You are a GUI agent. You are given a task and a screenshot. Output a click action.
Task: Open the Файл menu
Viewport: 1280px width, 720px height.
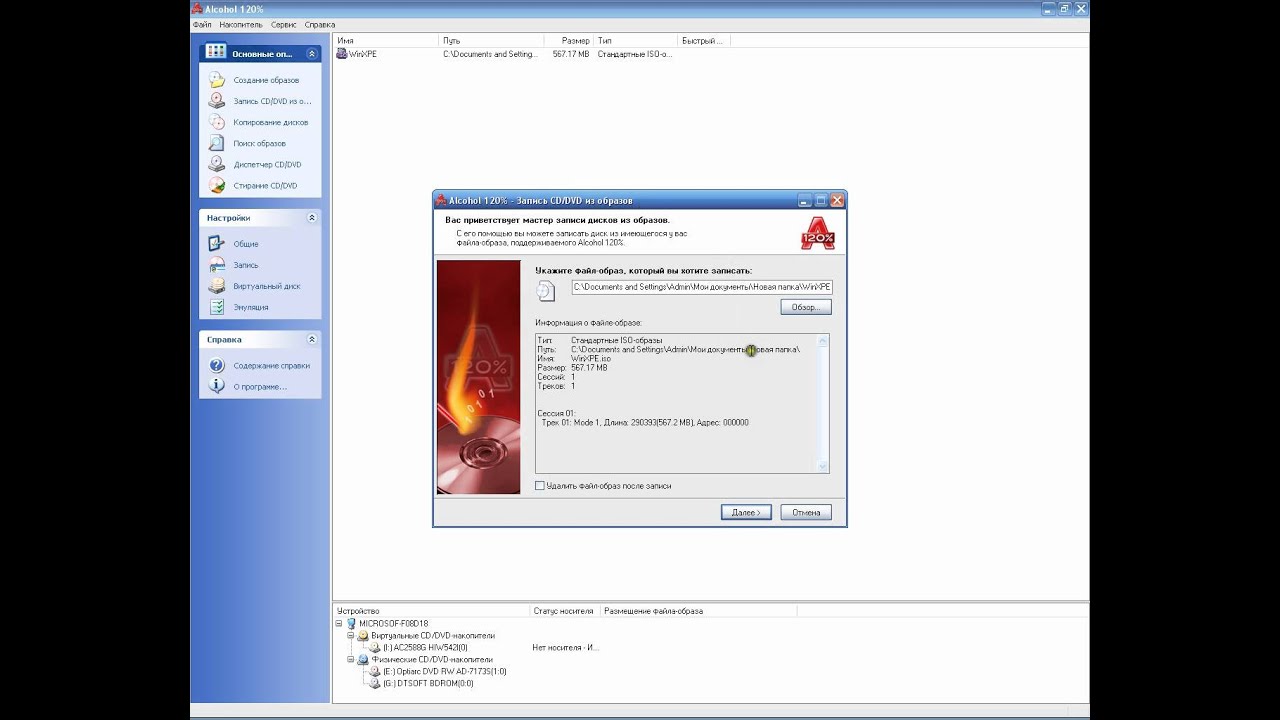coord(201,24)
